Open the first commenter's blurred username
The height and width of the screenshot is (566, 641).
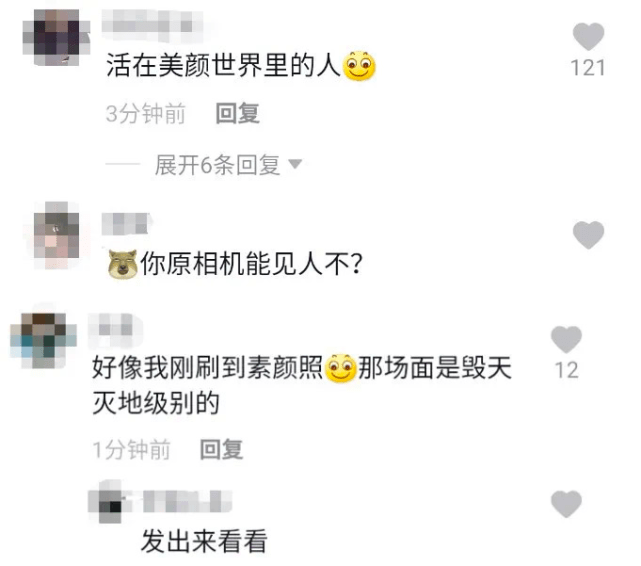click(152, 26)
